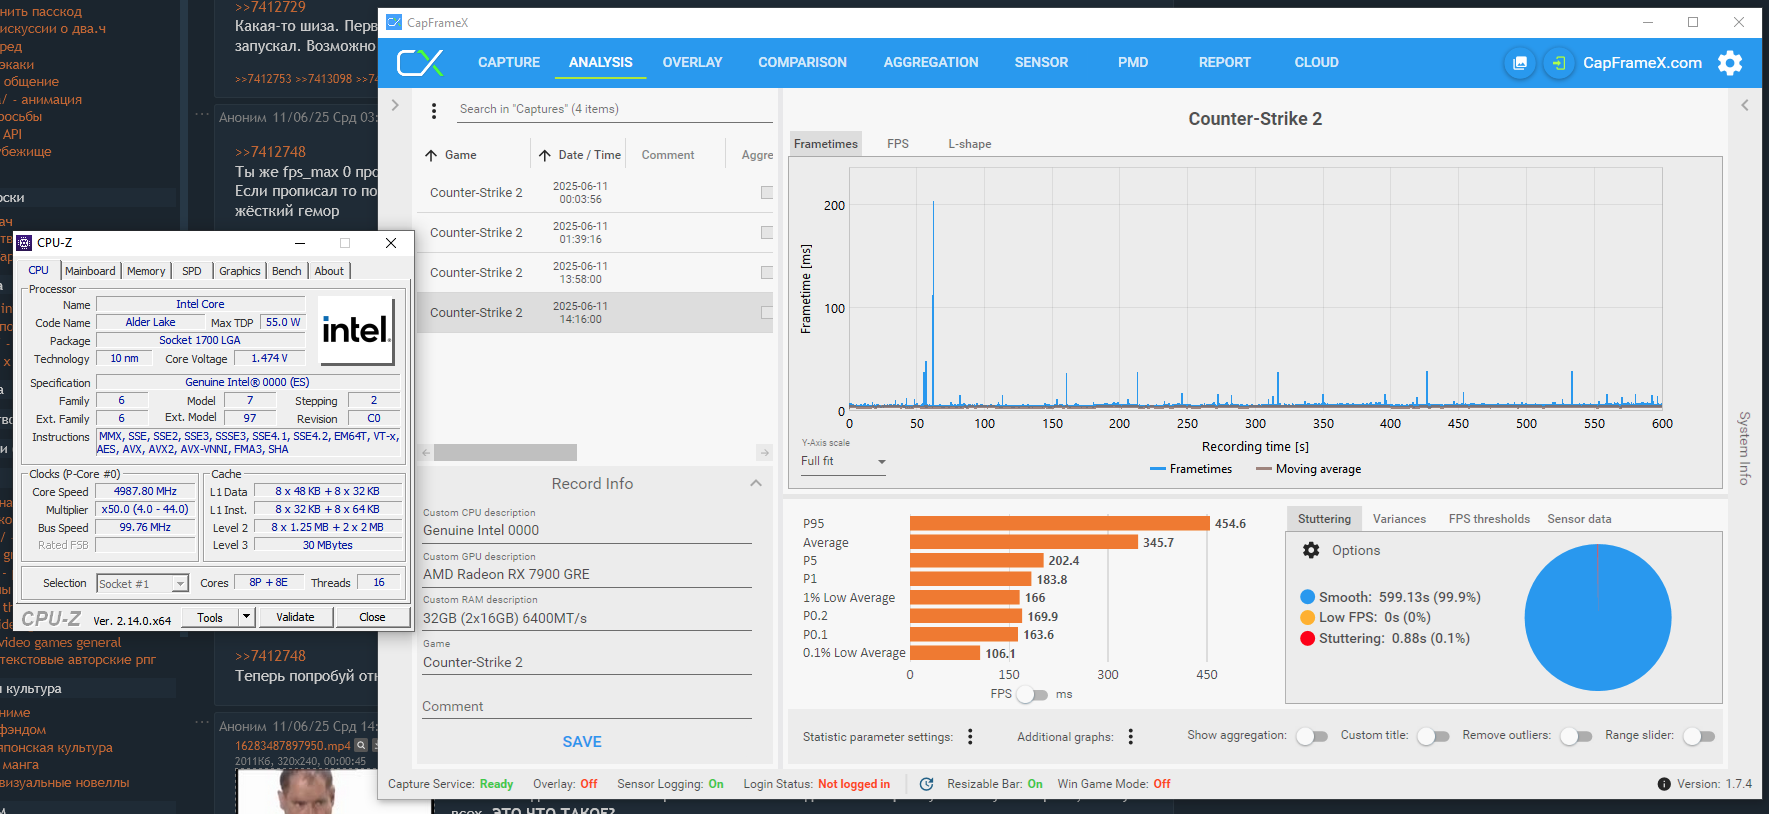This screenshot has width=1769, height=814.
Task: Open the Options gear in Stuttering panel
Action: [1311, 550]
